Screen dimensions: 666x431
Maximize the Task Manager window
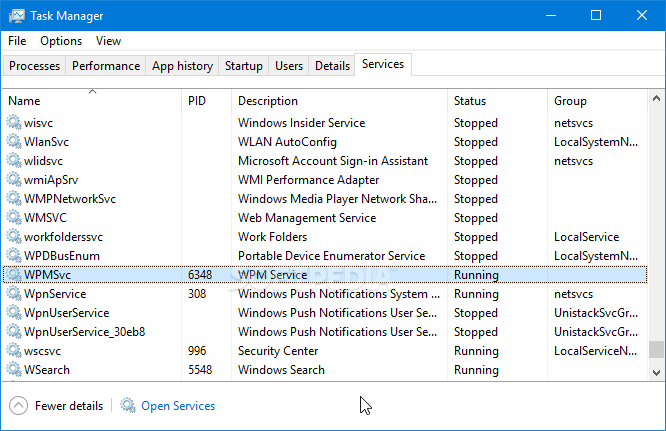coord(596,16)
